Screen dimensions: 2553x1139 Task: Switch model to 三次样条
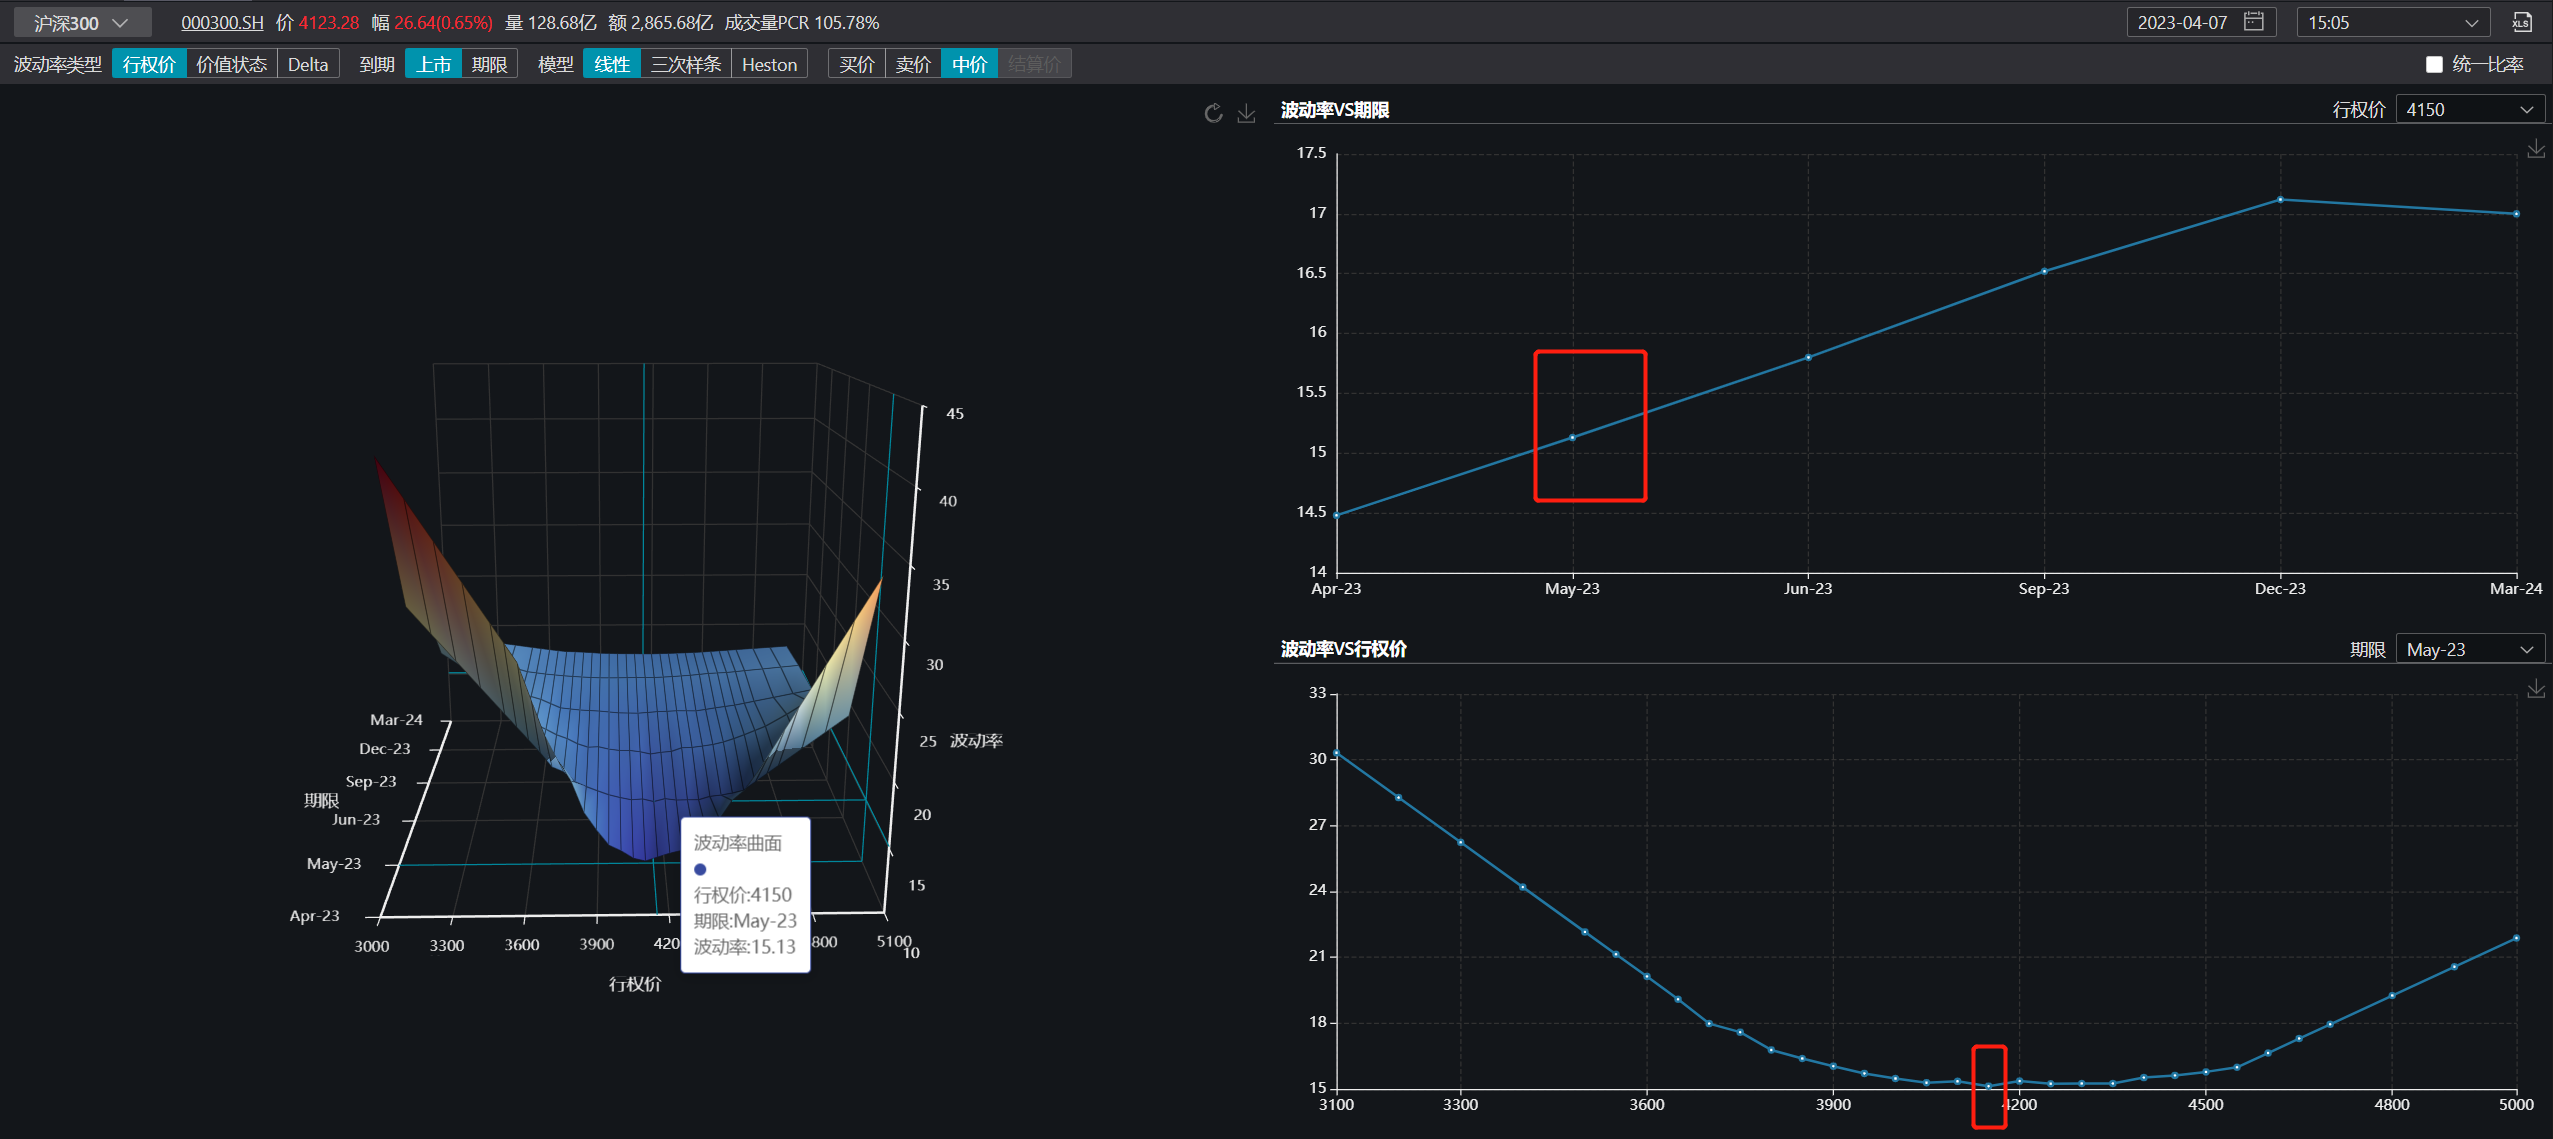point(685,65)
